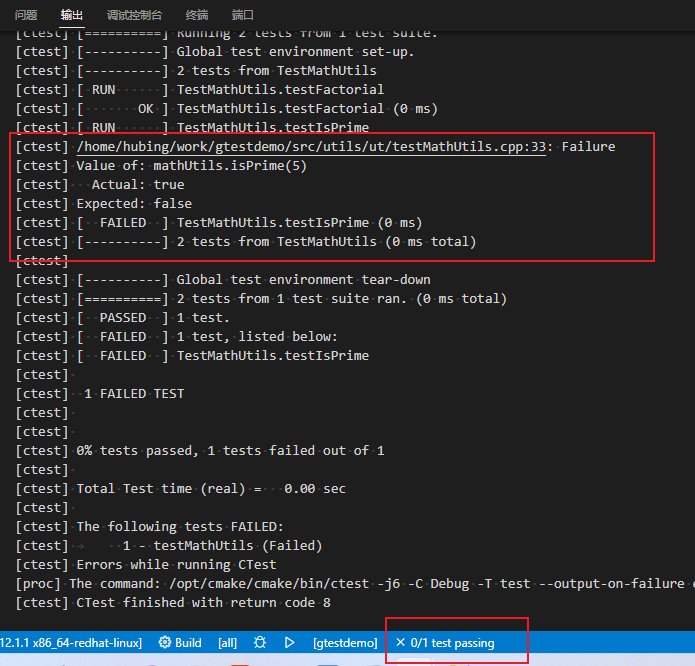This screenshot has width=695, height=666.
Task: Click 'Global test environment tear-down' line
Action: pos(223,280)
